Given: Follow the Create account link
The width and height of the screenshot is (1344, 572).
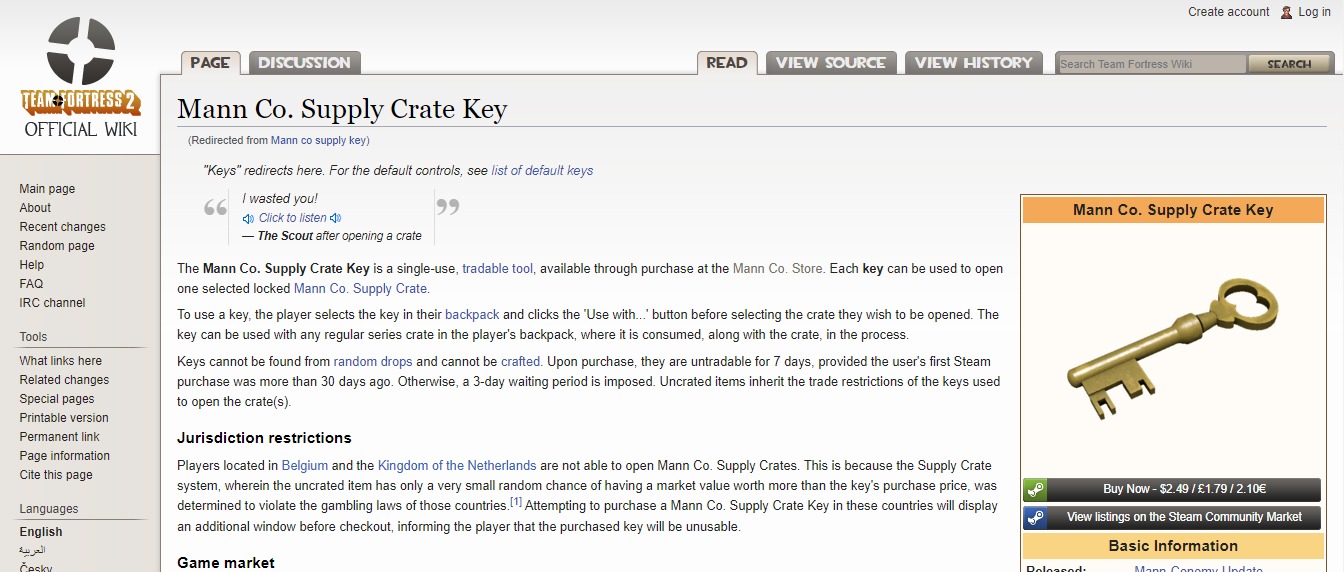Looking at the screenshot, I should click(1228, 12).
